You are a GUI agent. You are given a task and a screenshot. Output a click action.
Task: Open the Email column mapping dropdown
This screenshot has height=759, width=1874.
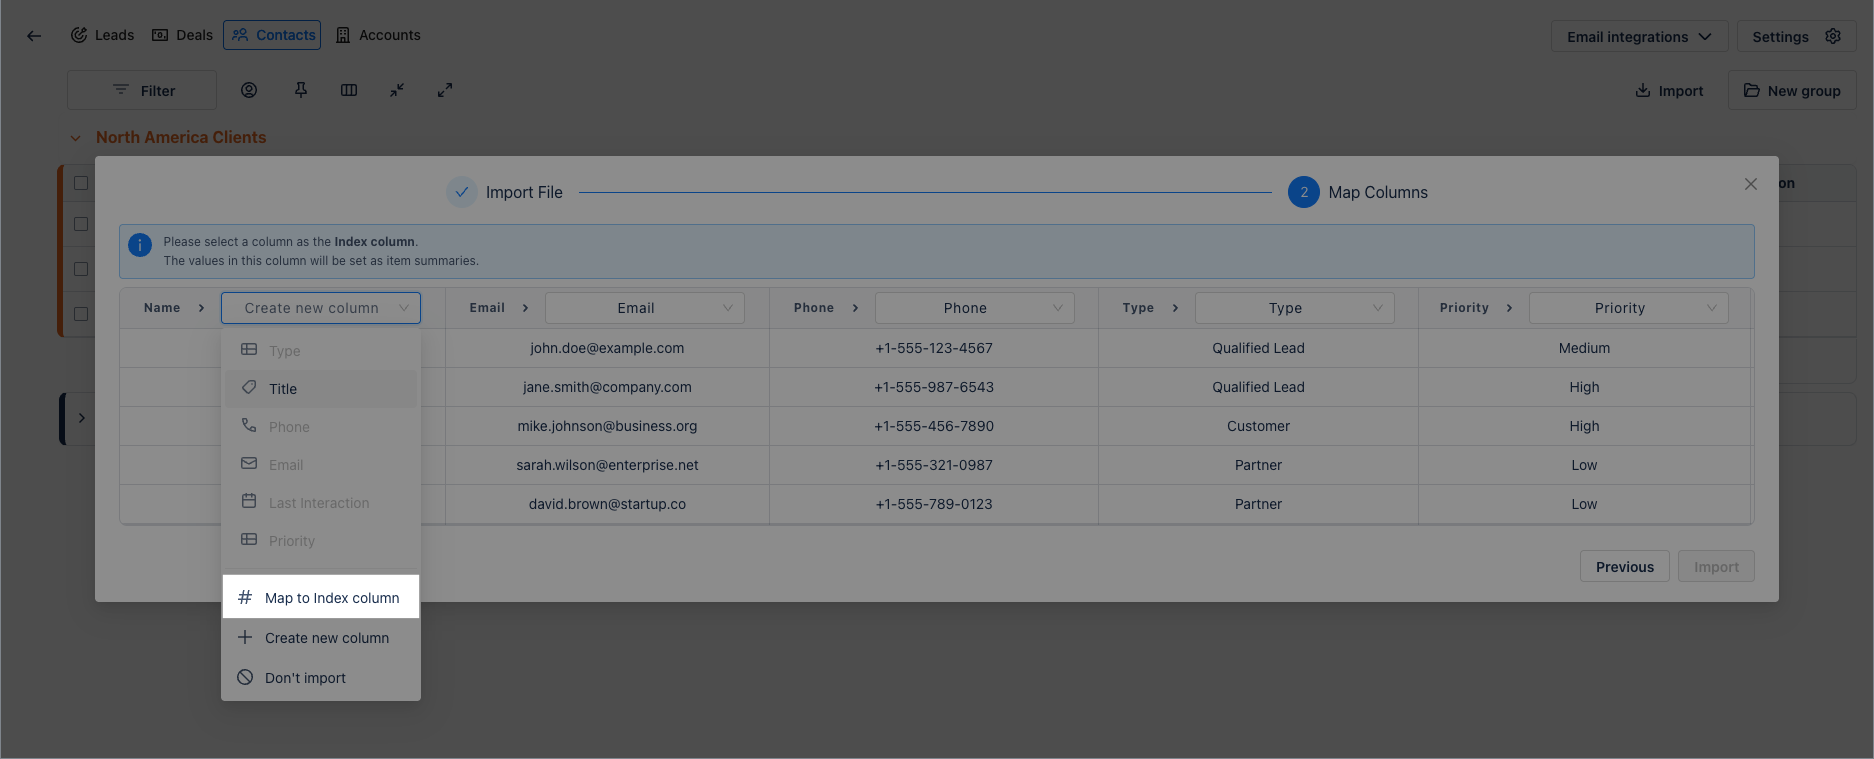click(x=644, y=308)
